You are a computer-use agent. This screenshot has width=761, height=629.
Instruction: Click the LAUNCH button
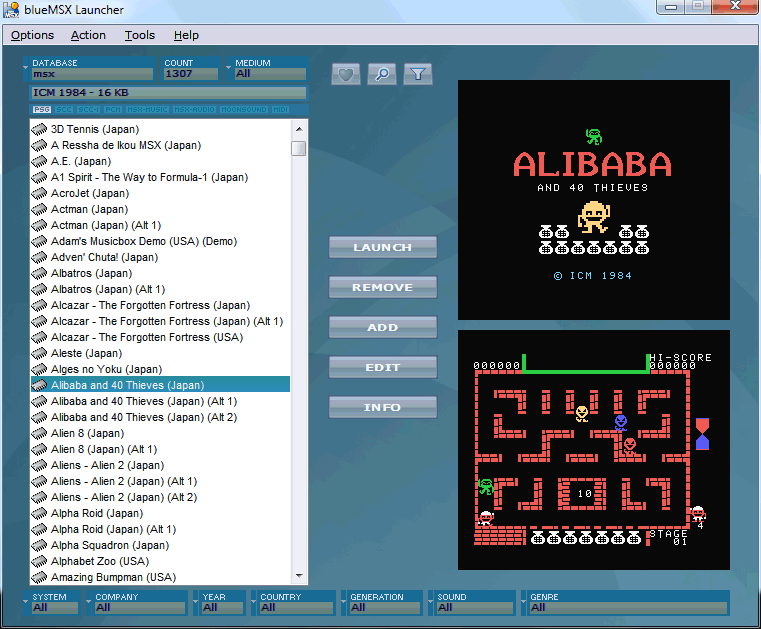382,248
